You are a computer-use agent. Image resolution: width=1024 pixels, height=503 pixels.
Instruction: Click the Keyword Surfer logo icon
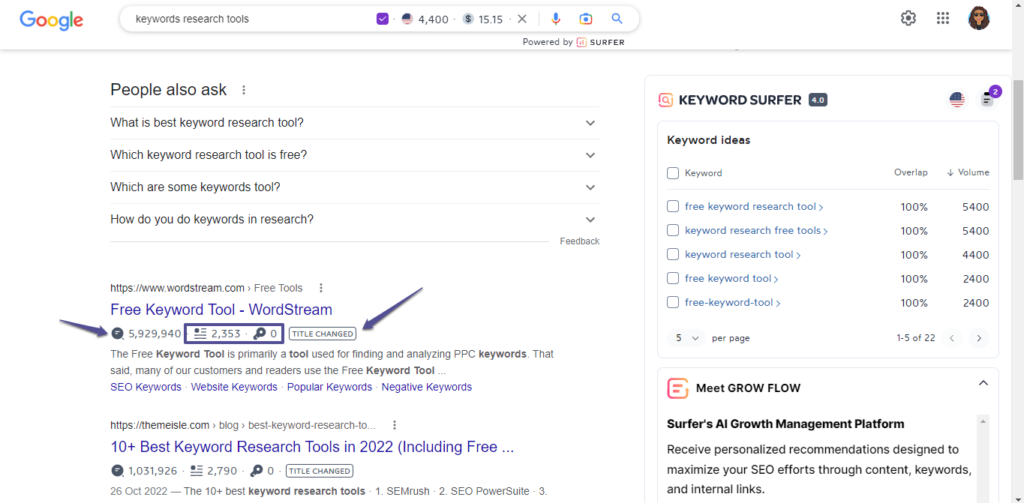coord(665,100)
